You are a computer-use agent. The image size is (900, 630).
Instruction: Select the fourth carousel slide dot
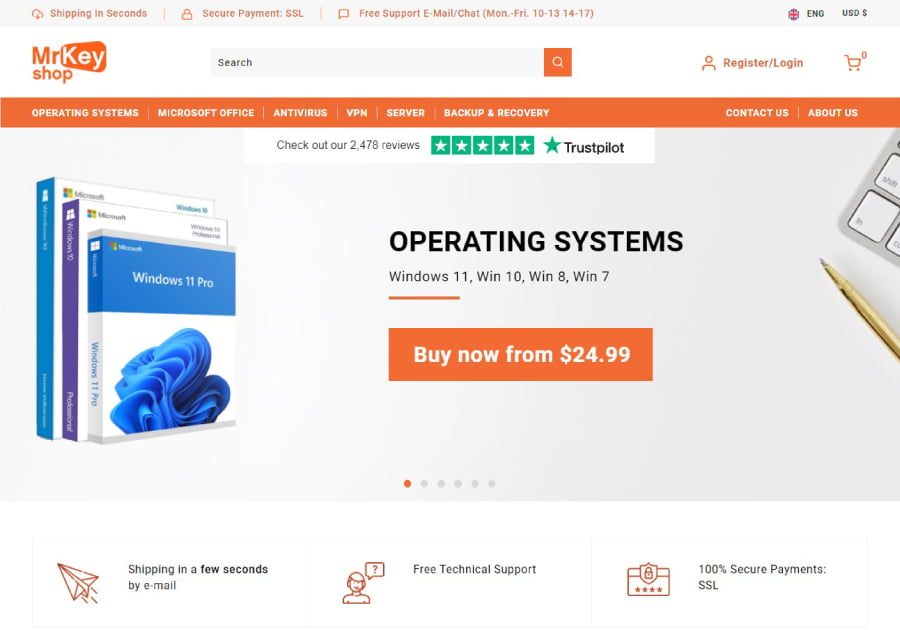click(458, 484)
